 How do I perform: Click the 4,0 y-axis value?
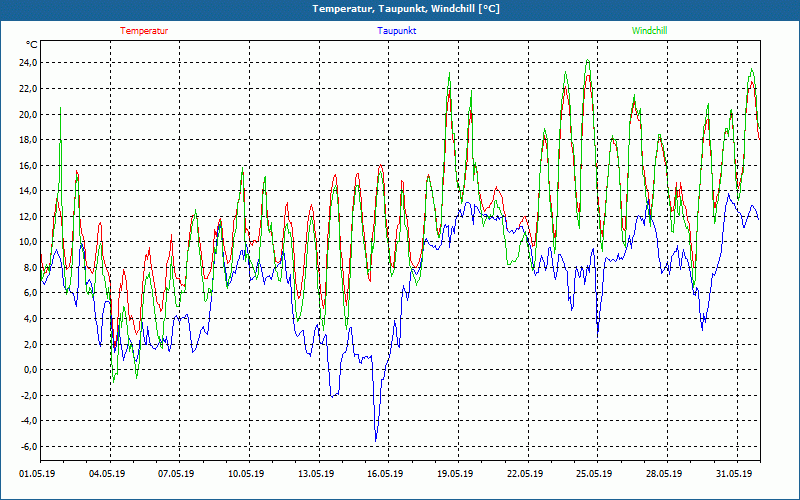pyautogui.click(x=30, y=319)
